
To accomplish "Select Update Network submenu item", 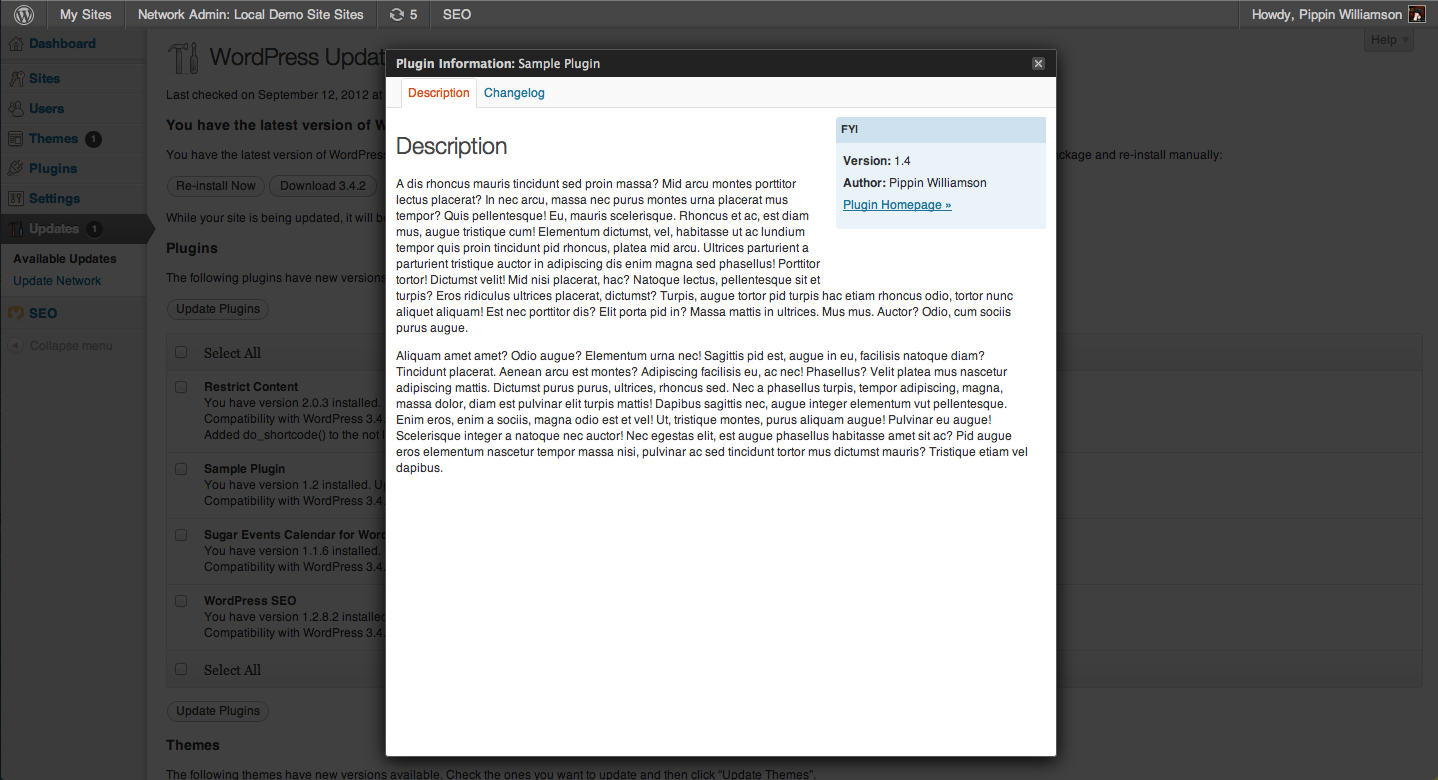I will 57,281.
